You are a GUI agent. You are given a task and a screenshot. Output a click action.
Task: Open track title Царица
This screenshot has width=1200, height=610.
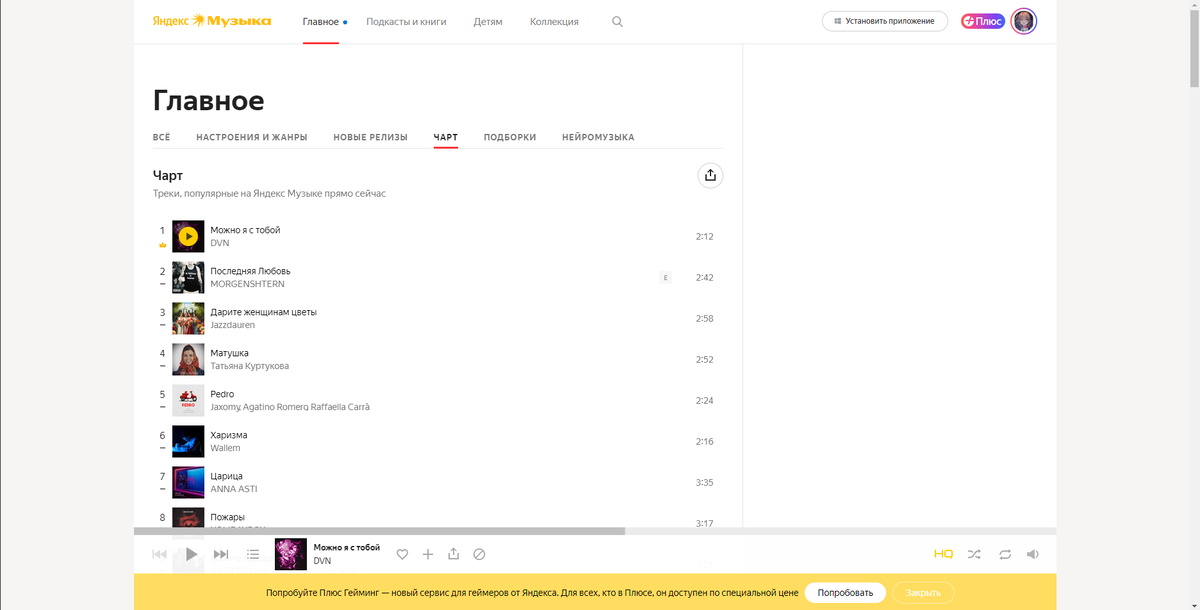click(x=226, y=476)
